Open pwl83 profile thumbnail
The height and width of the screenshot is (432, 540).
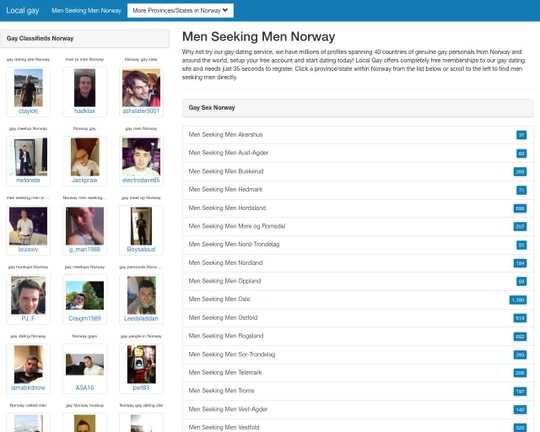point(141,364)
